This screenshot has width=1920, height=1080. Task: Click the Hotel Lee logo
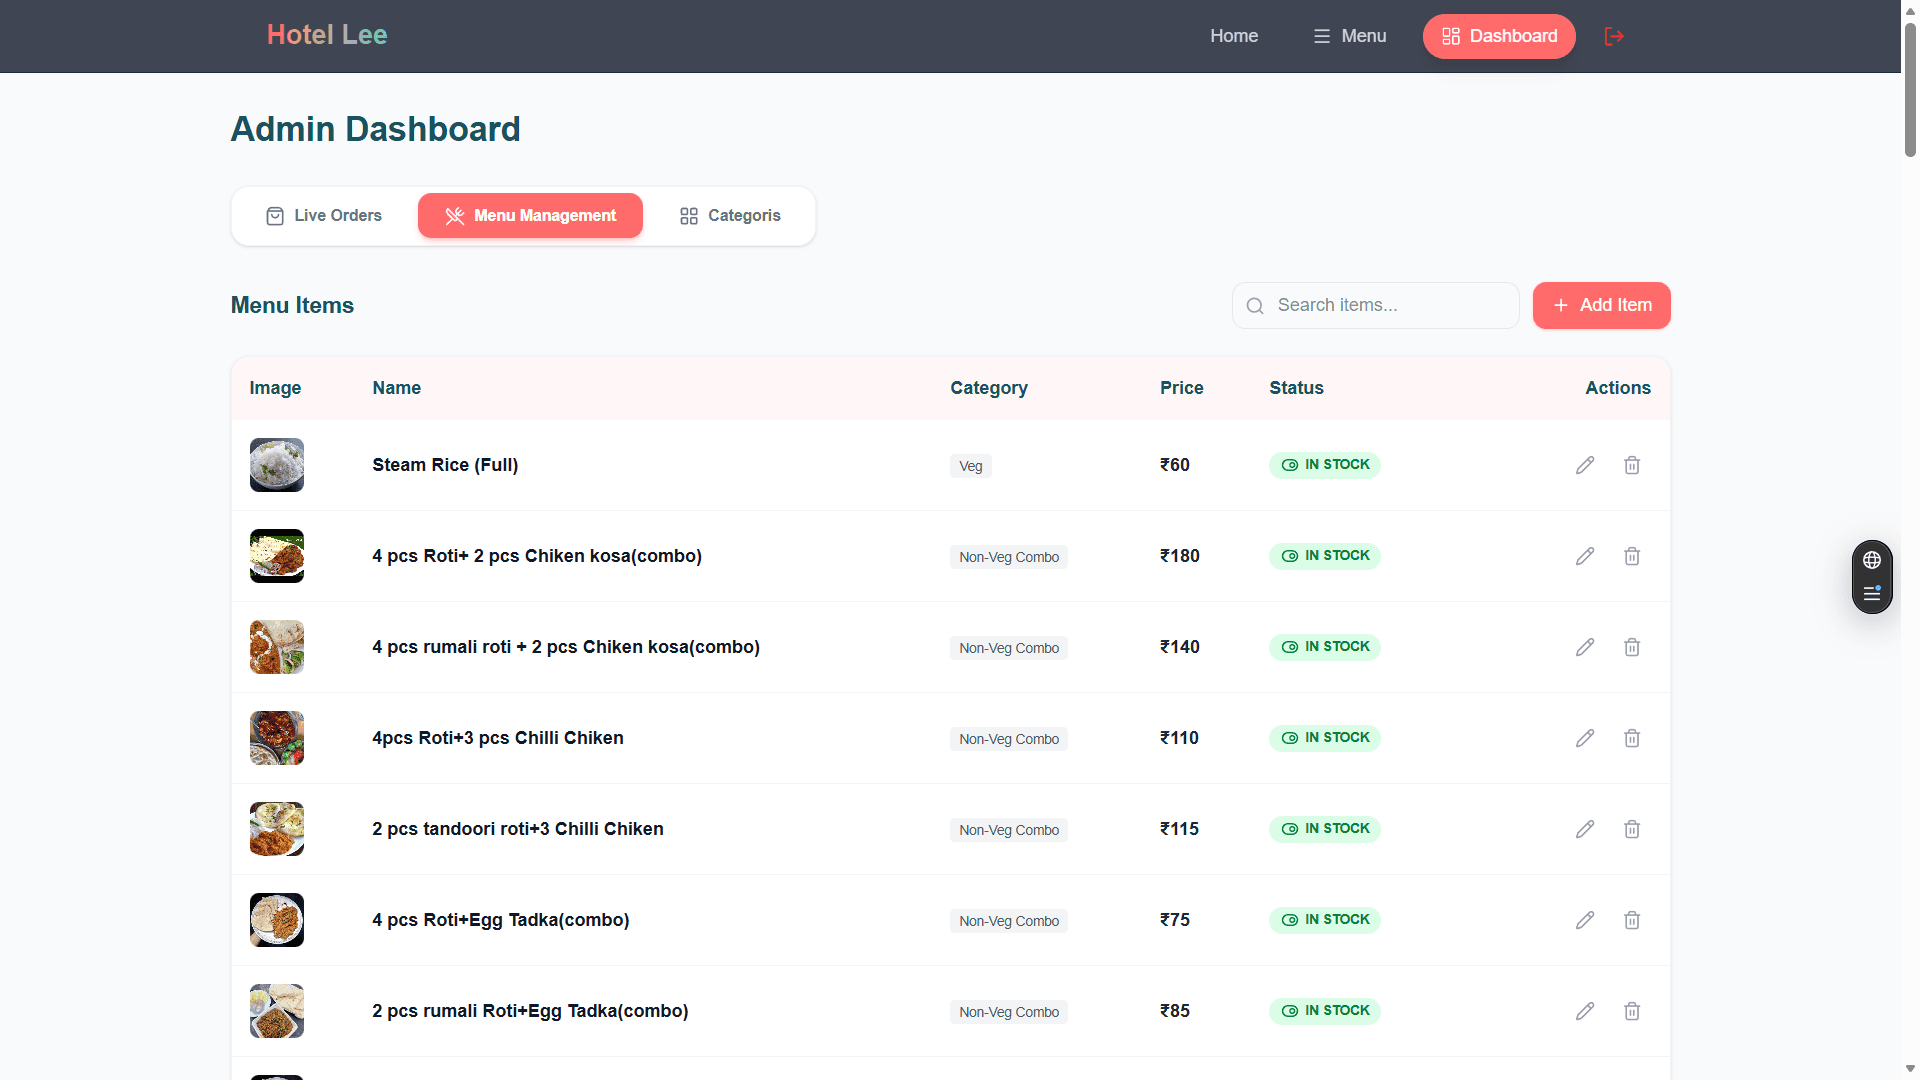[327, 35]
